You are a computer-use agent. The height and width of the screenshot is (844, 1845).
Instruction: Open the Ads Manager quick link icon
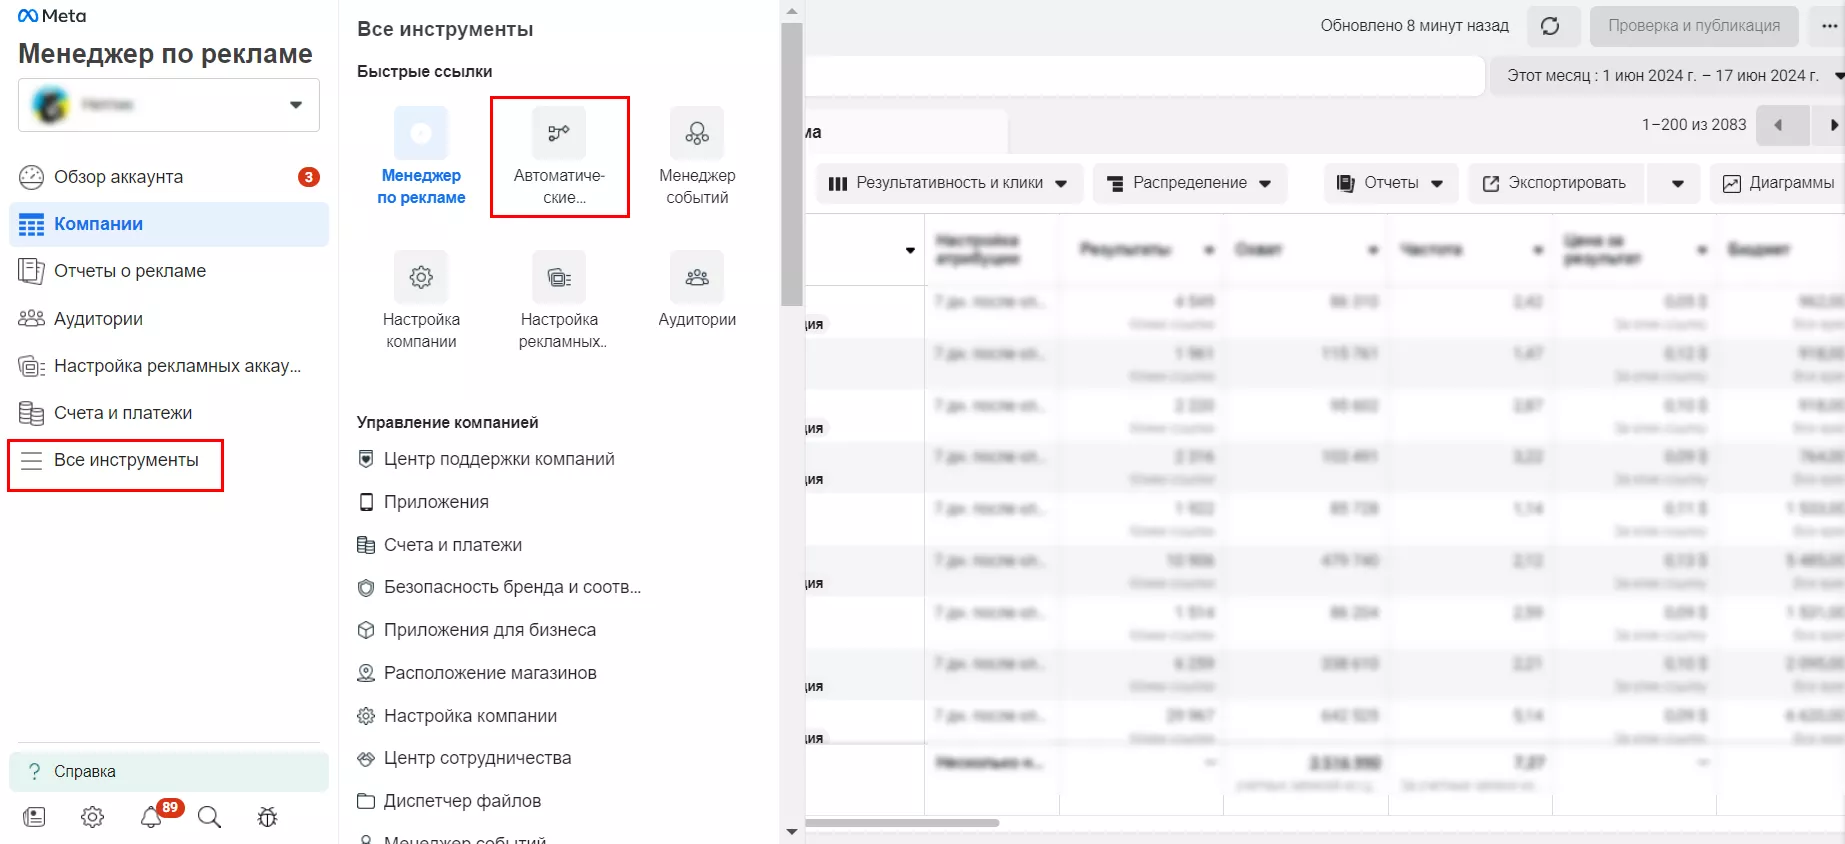click(x=421, y=133)
